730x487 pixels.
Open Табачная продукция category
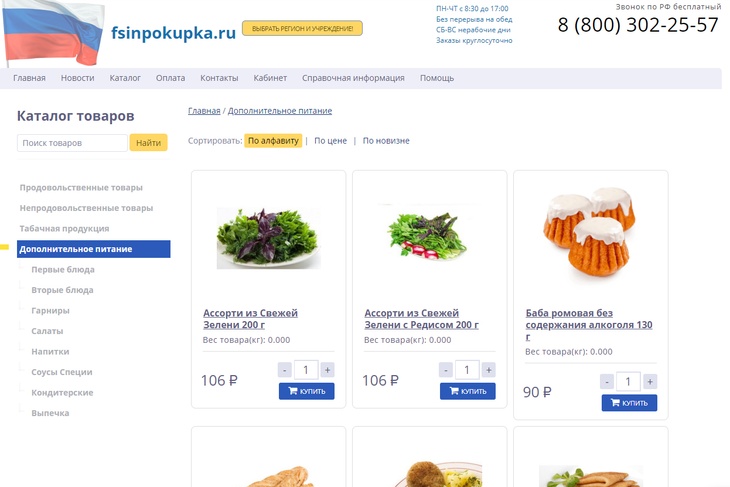[64, 229]
